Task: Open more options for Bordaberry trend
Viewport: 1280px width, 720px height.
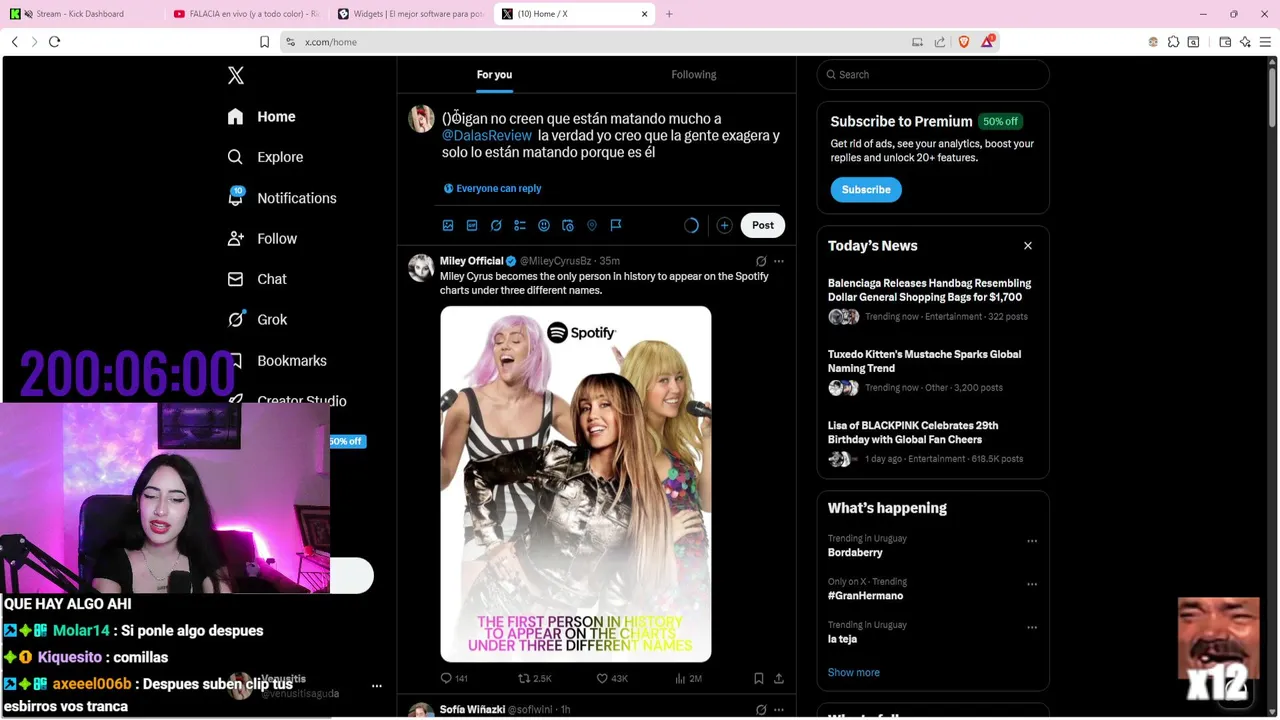Action: [1032, 541]
